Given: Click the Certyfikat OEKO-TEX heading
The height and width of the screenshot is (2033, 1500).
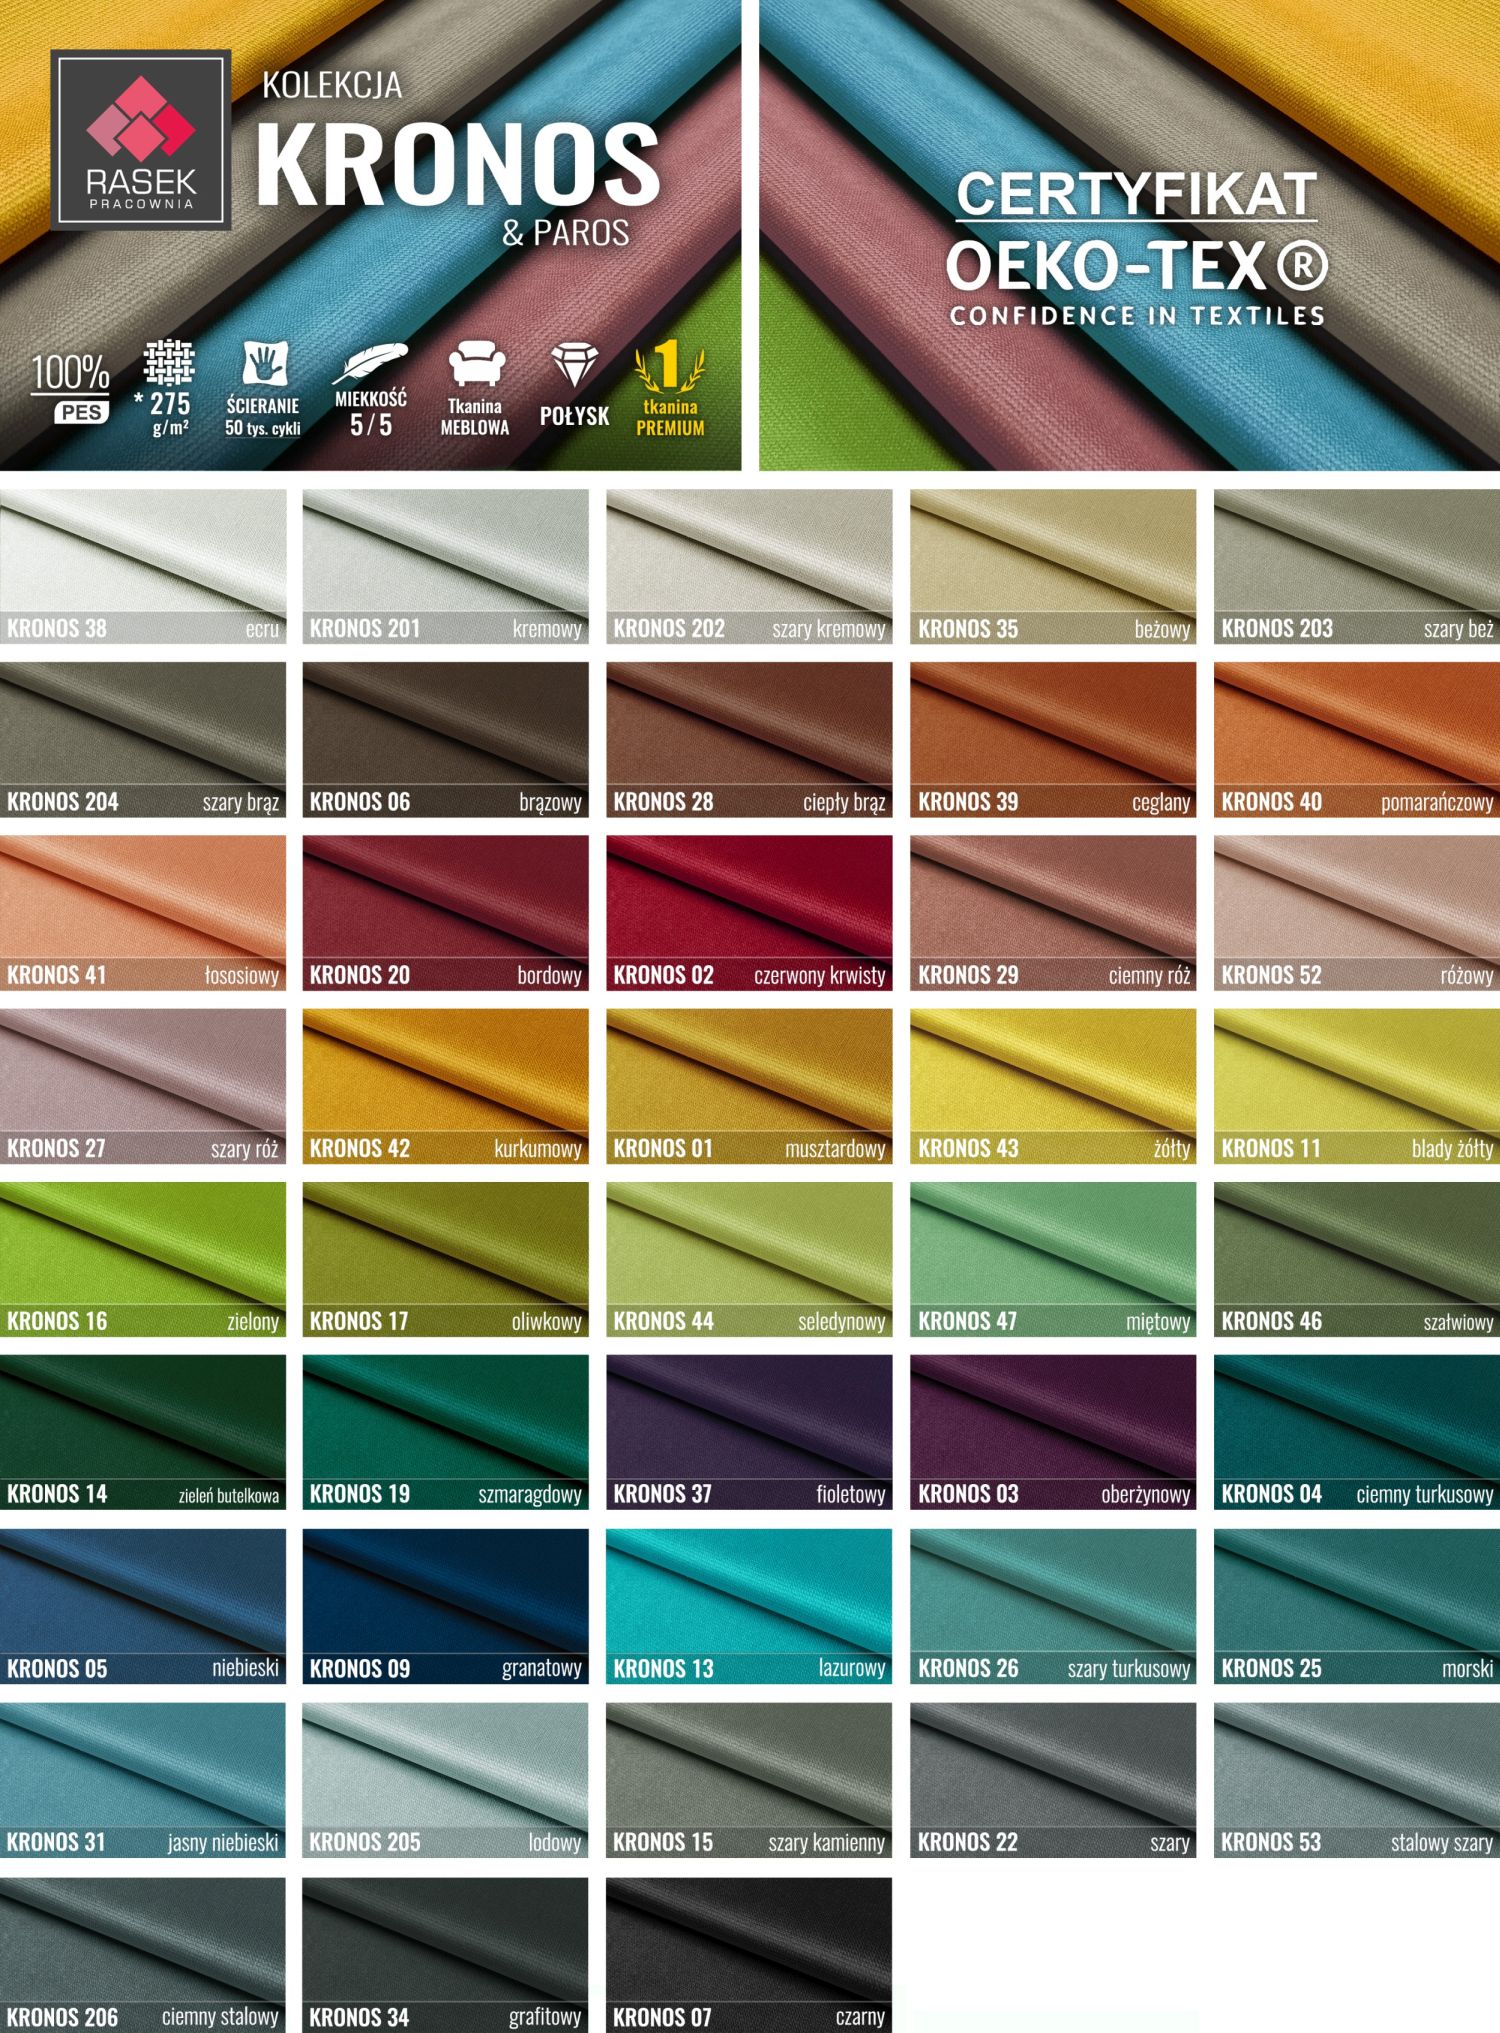Looking at the screenshot, I should tap(1137, 230).
